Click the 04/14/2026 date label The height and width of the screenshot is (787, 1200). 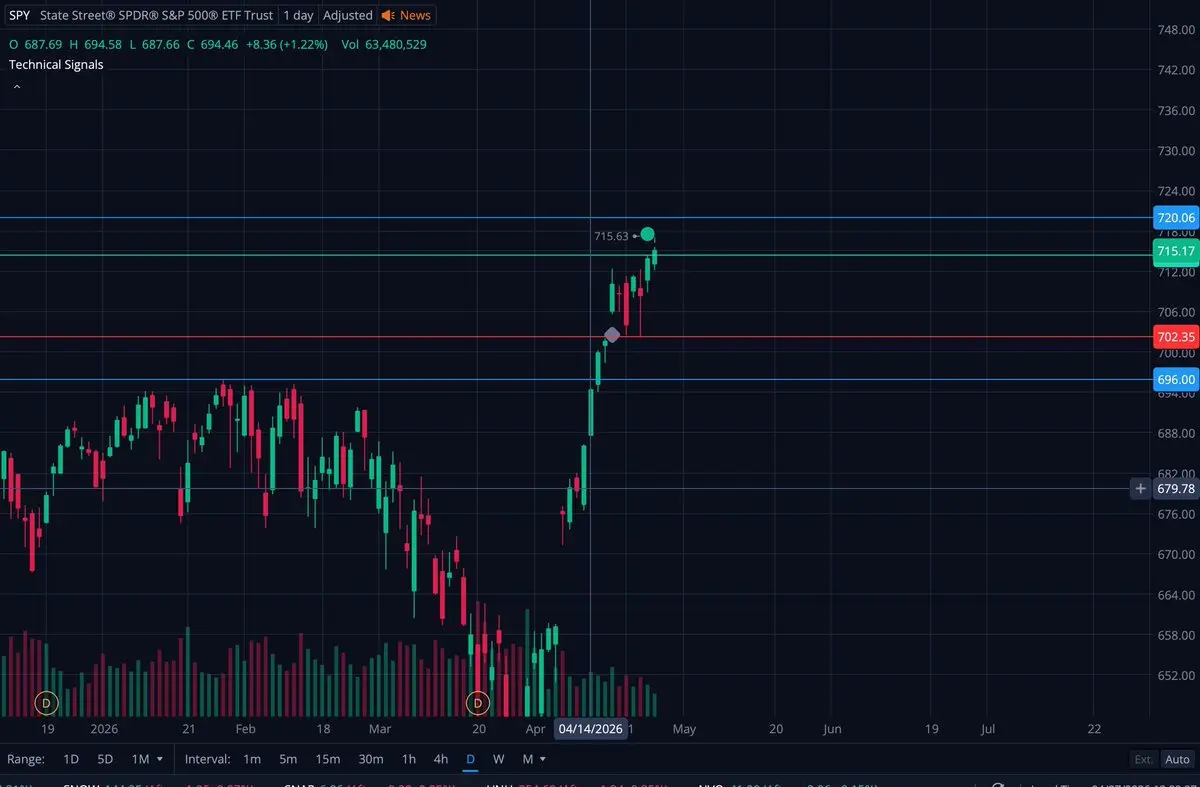pos(591,729)
